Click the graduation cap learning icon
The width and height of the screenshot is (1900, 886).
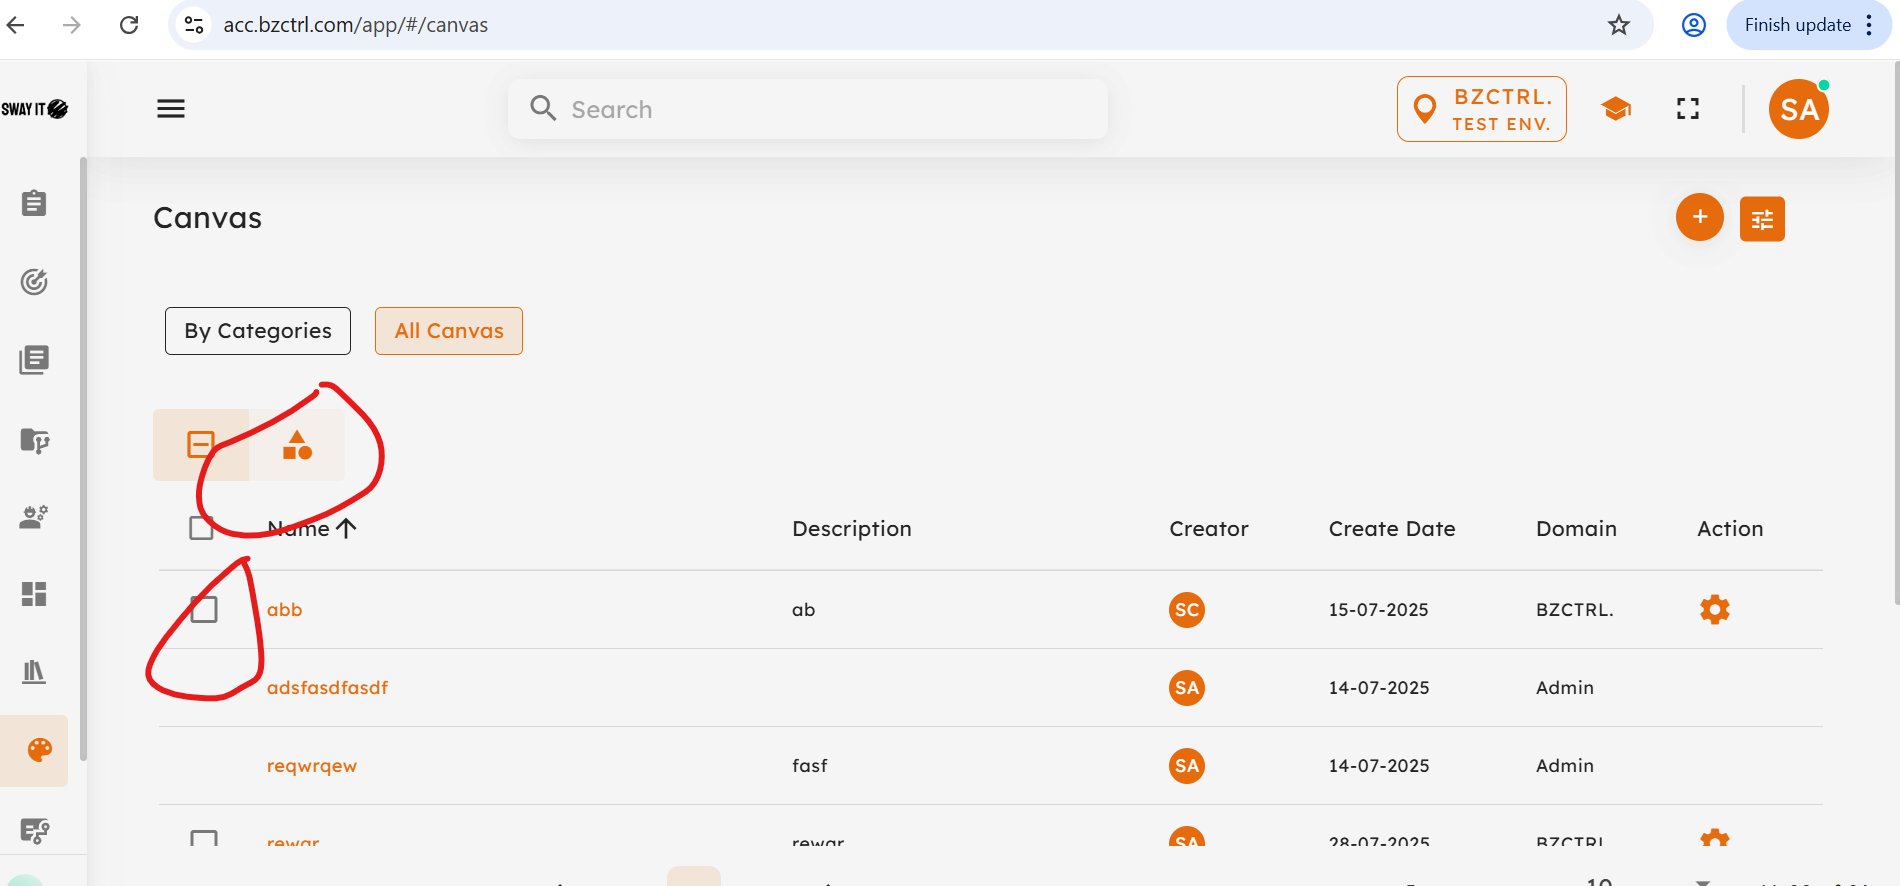coord(1616,109)
